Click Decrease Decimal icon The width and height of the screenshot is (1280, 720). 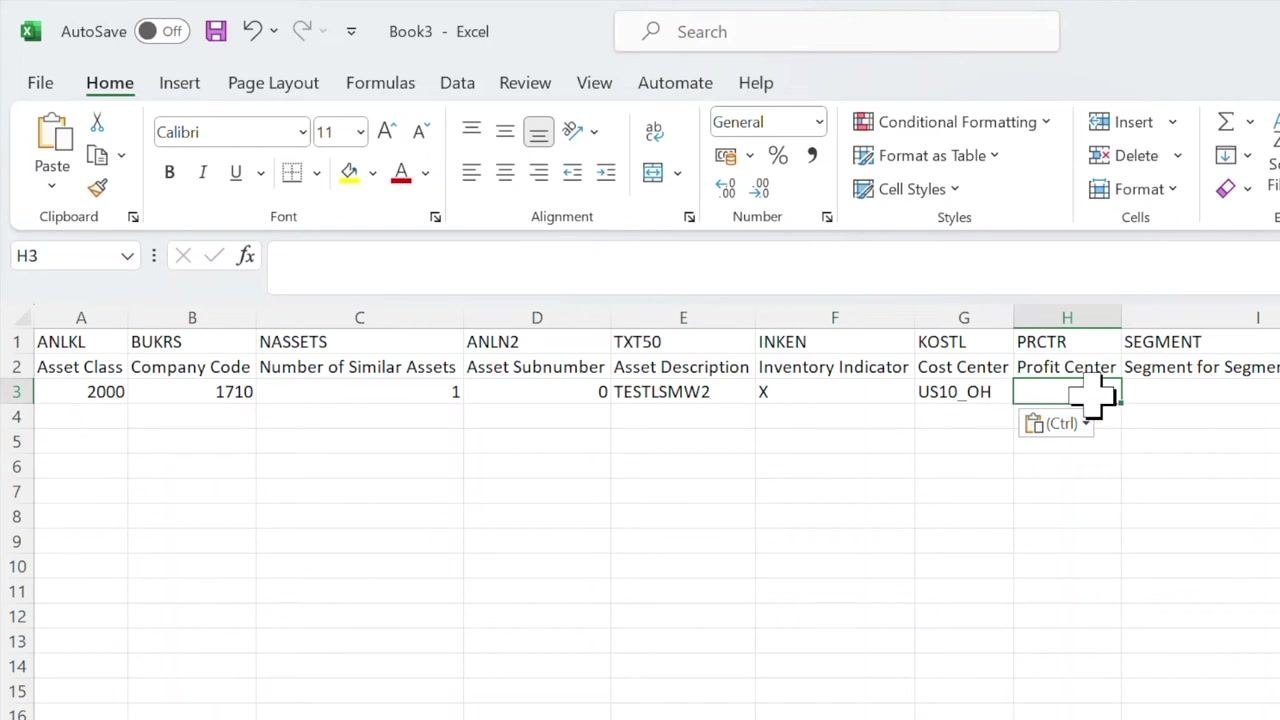760,188
